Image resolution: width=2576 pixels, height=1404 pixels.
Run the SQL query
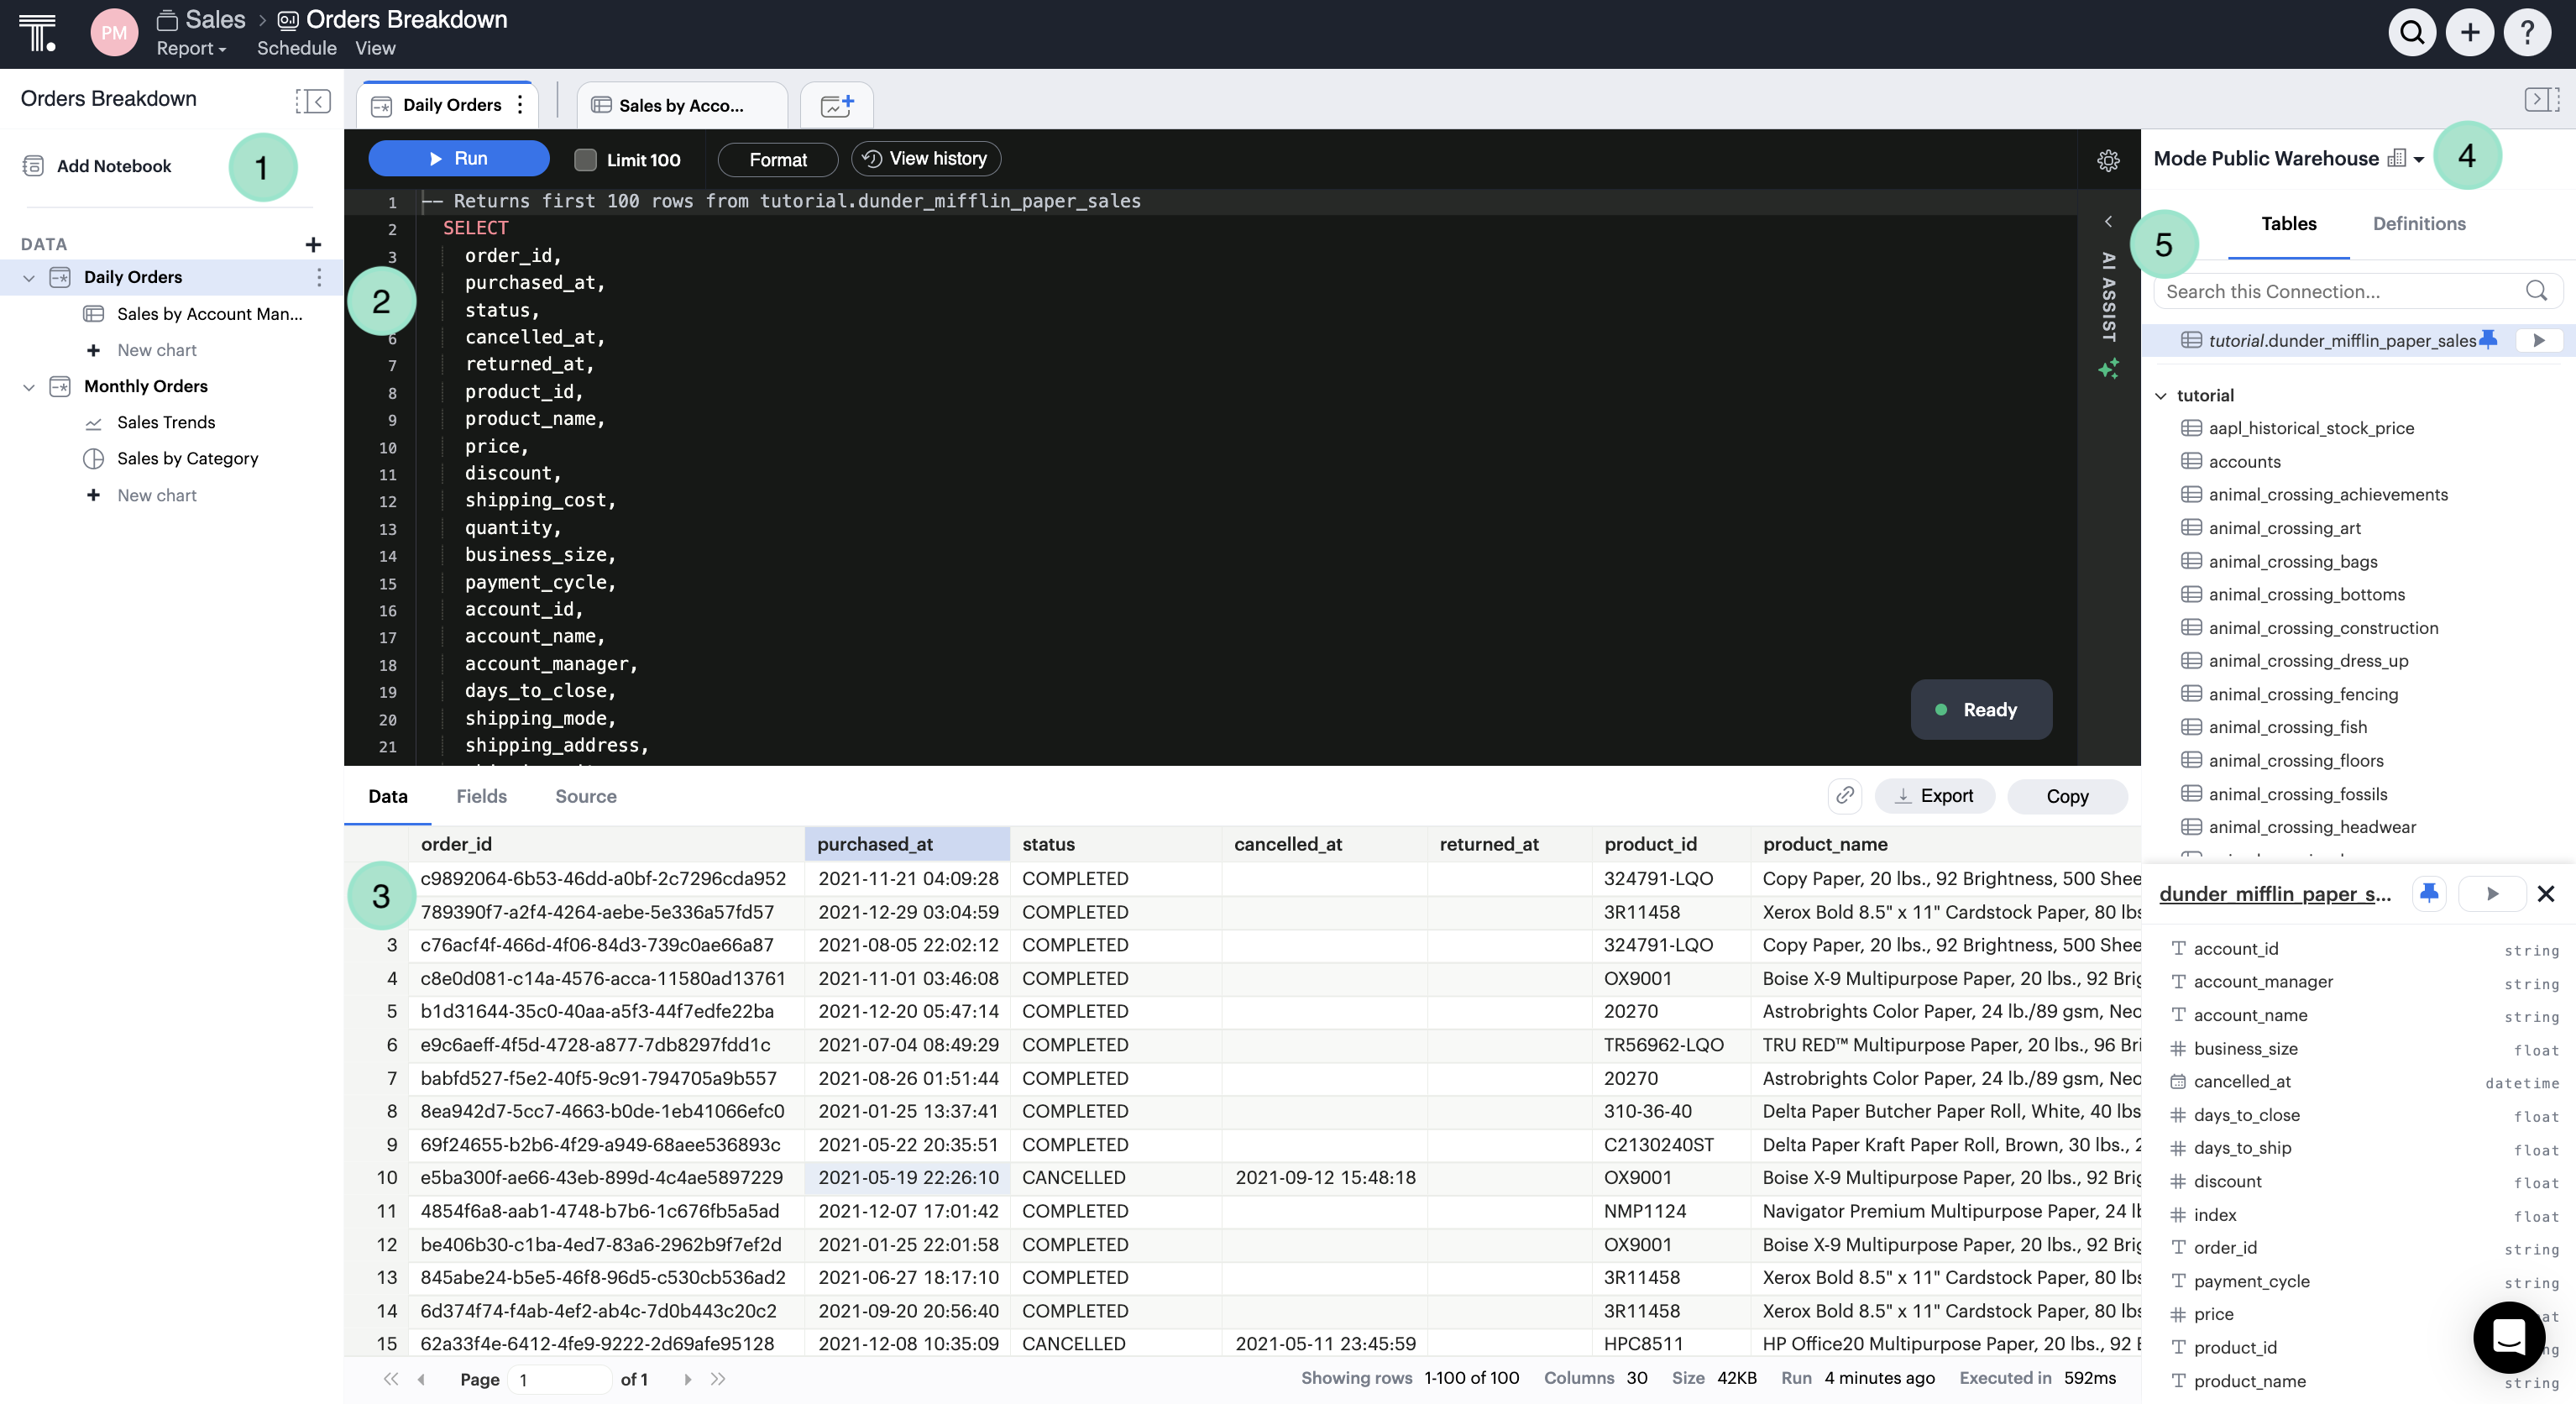pyautogui.click(x=458, y=158)
